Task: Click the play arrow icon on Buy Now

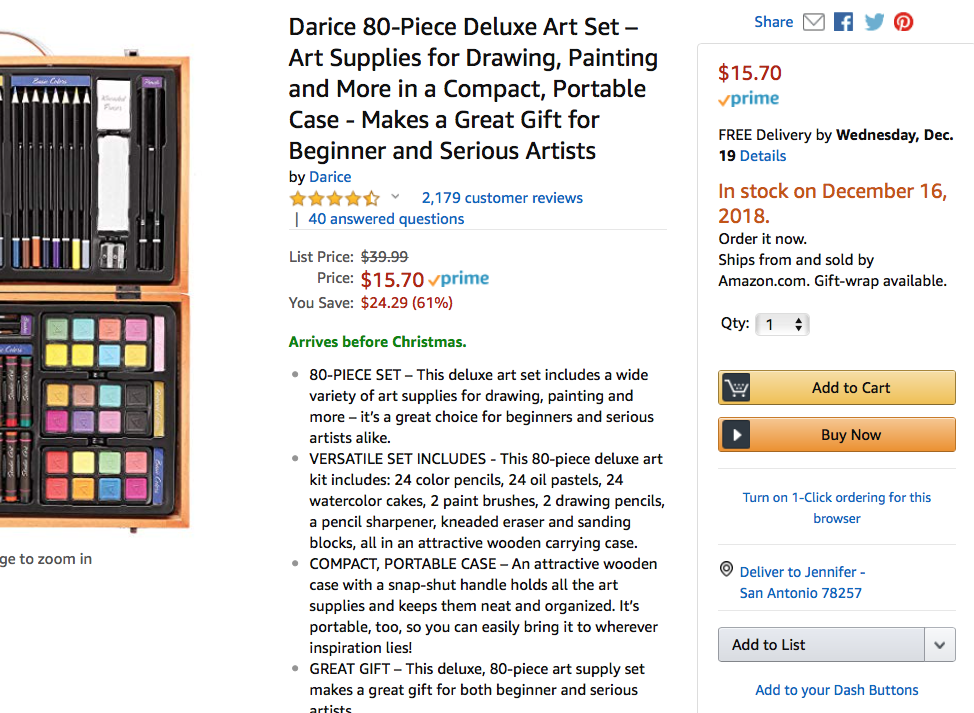Action: pos(736,435)
